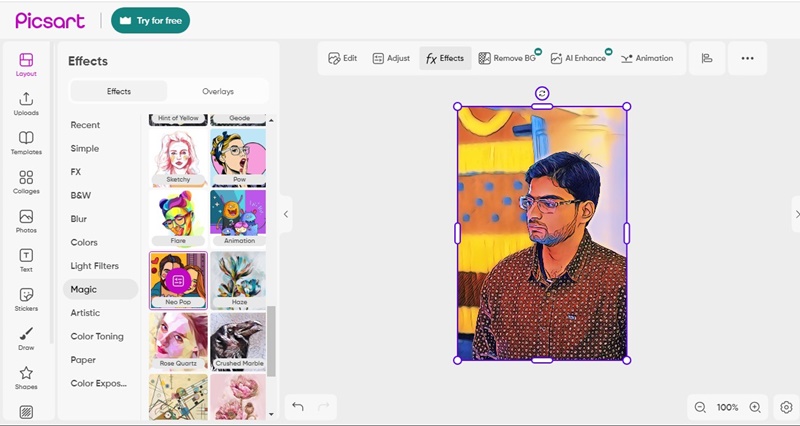Image resolution: width=800 pixels, height=426 pixels.
Task: Collapse the Effects panel with left chevron
Action: coord(286,214)
